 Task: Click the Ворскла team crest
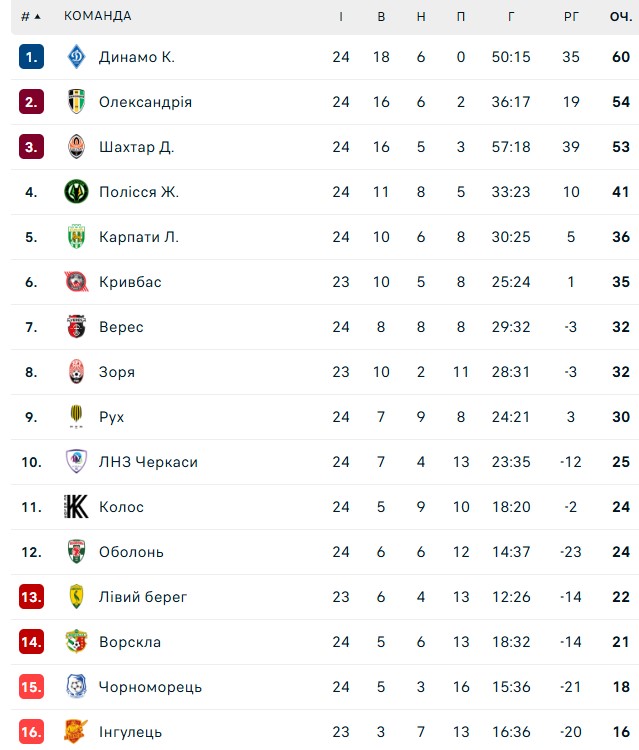(x=76, y=641)
